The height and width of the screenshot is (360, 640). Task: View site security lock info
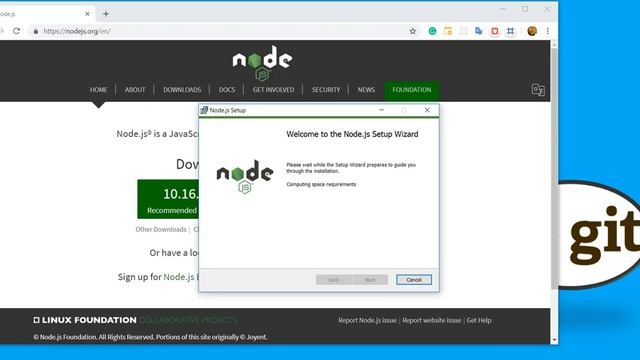pyautogui.click(x=36, y=31)
